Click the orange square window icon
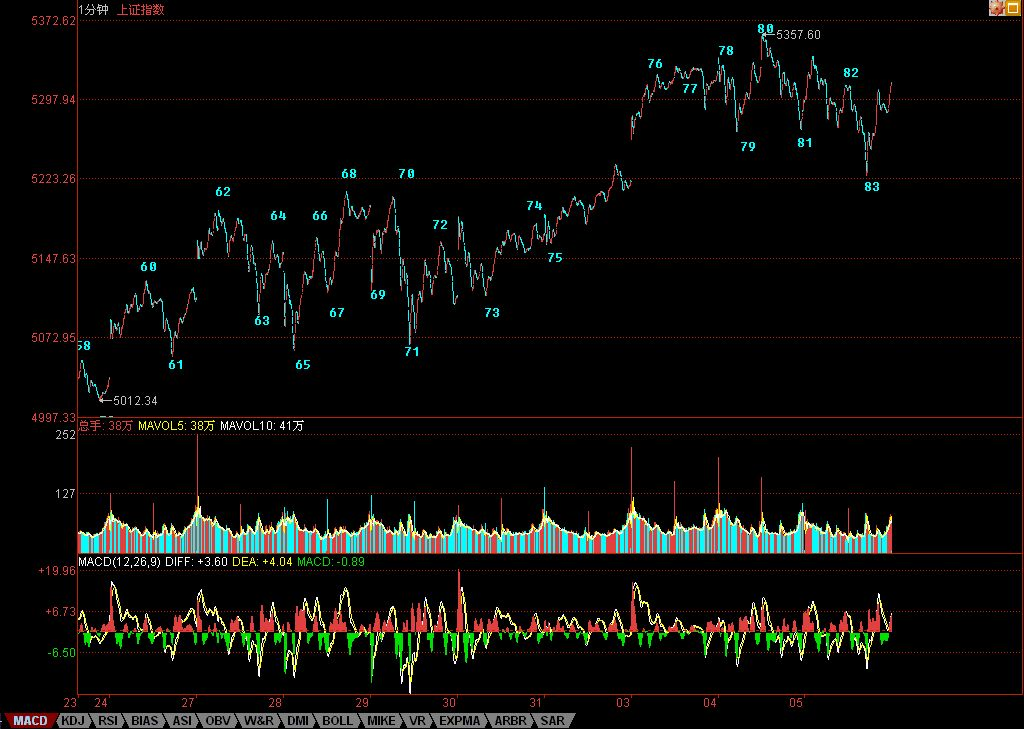This screenshot has height=729, width=1024. point(1012,8)
